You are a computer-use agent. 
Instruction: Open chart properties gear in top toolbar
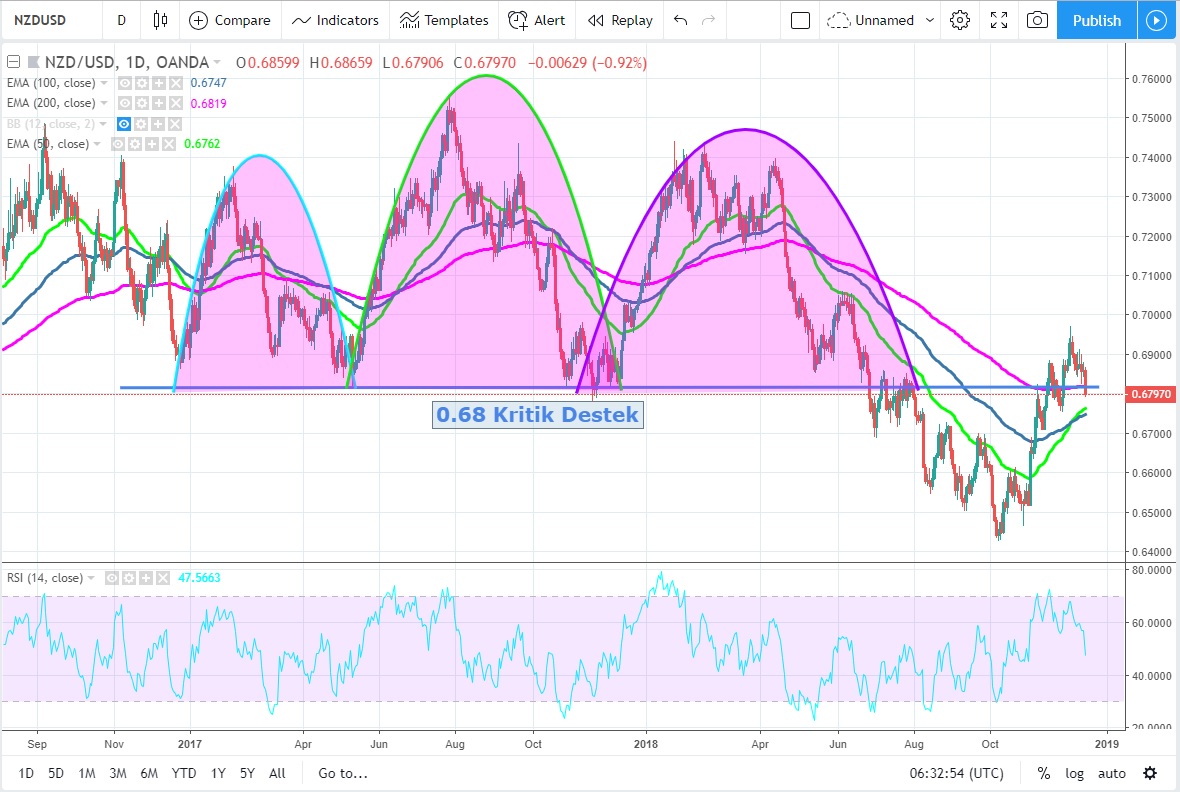coord(960,20)
